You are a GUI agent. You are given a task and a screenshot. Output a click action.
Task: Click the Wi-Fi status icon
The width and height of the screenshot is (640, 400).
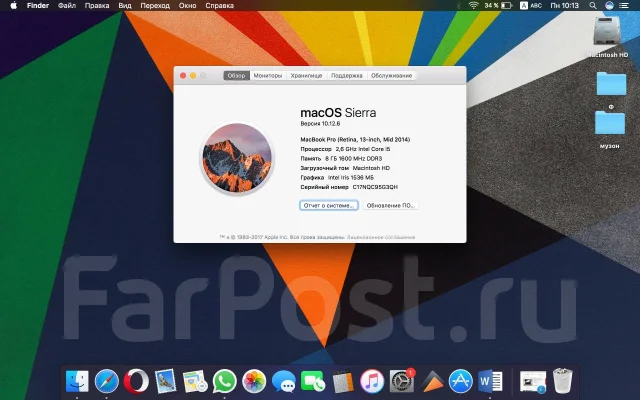473,5
